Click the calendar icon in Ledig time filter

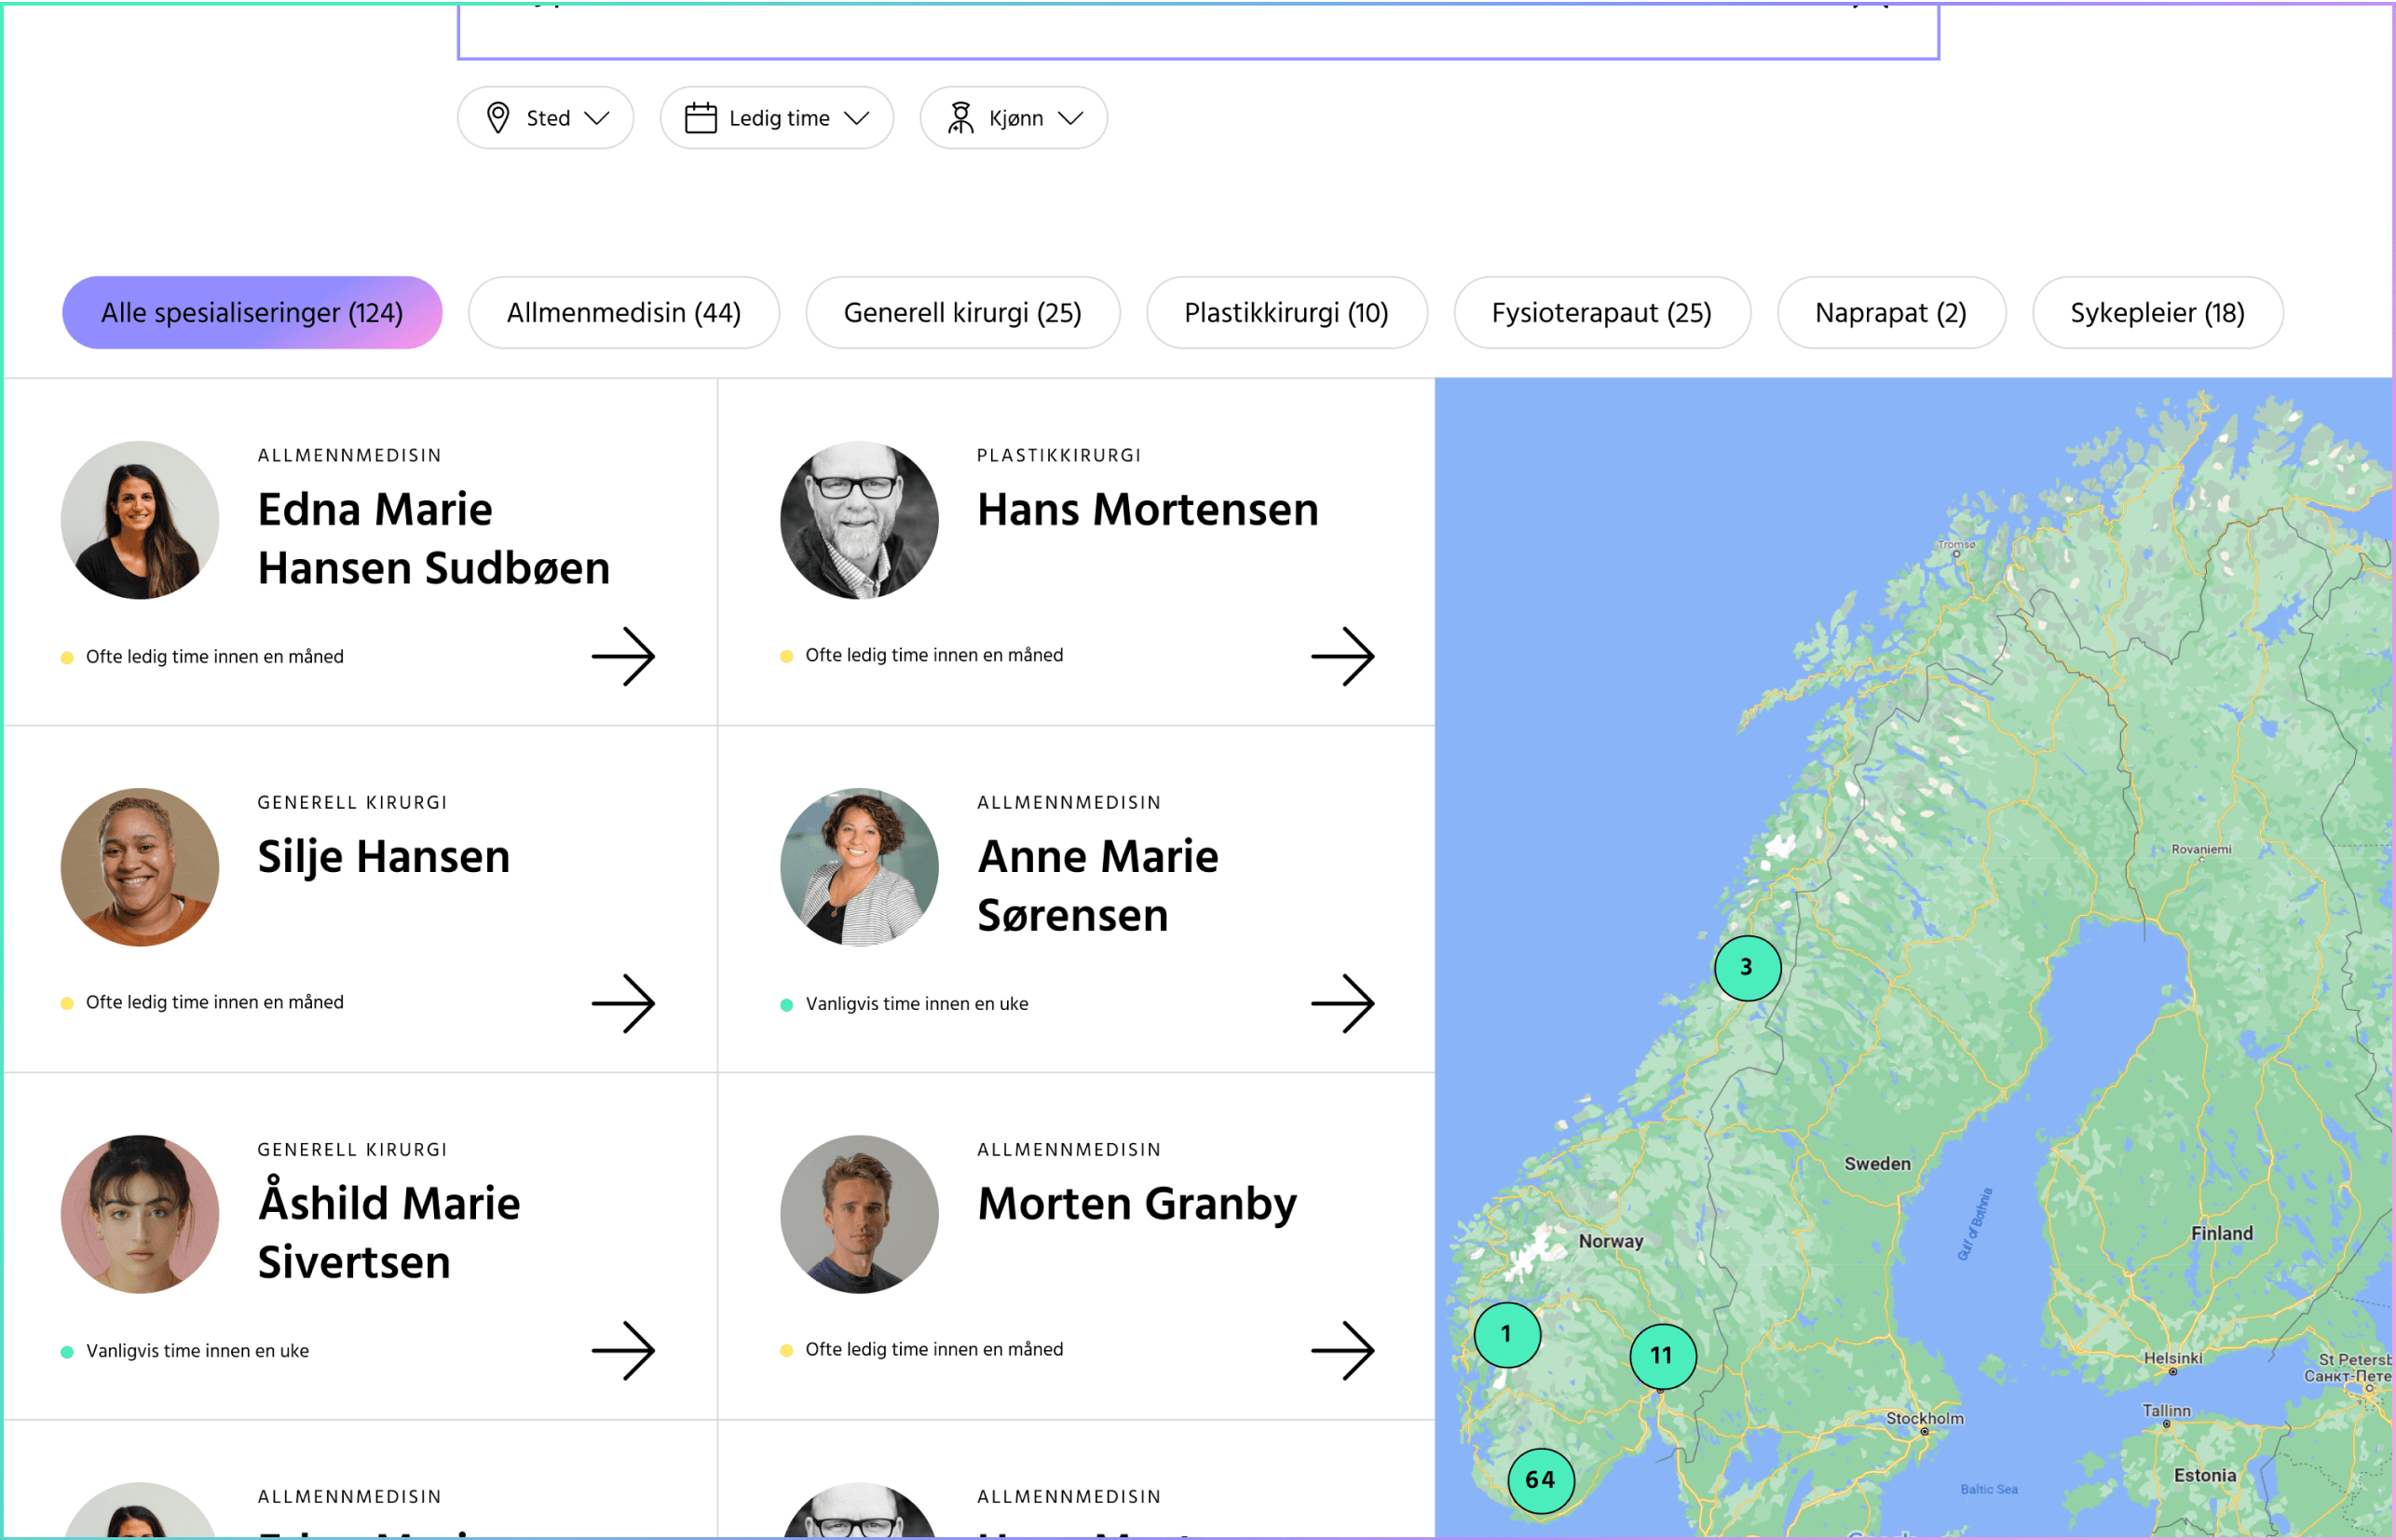(701, 117)
